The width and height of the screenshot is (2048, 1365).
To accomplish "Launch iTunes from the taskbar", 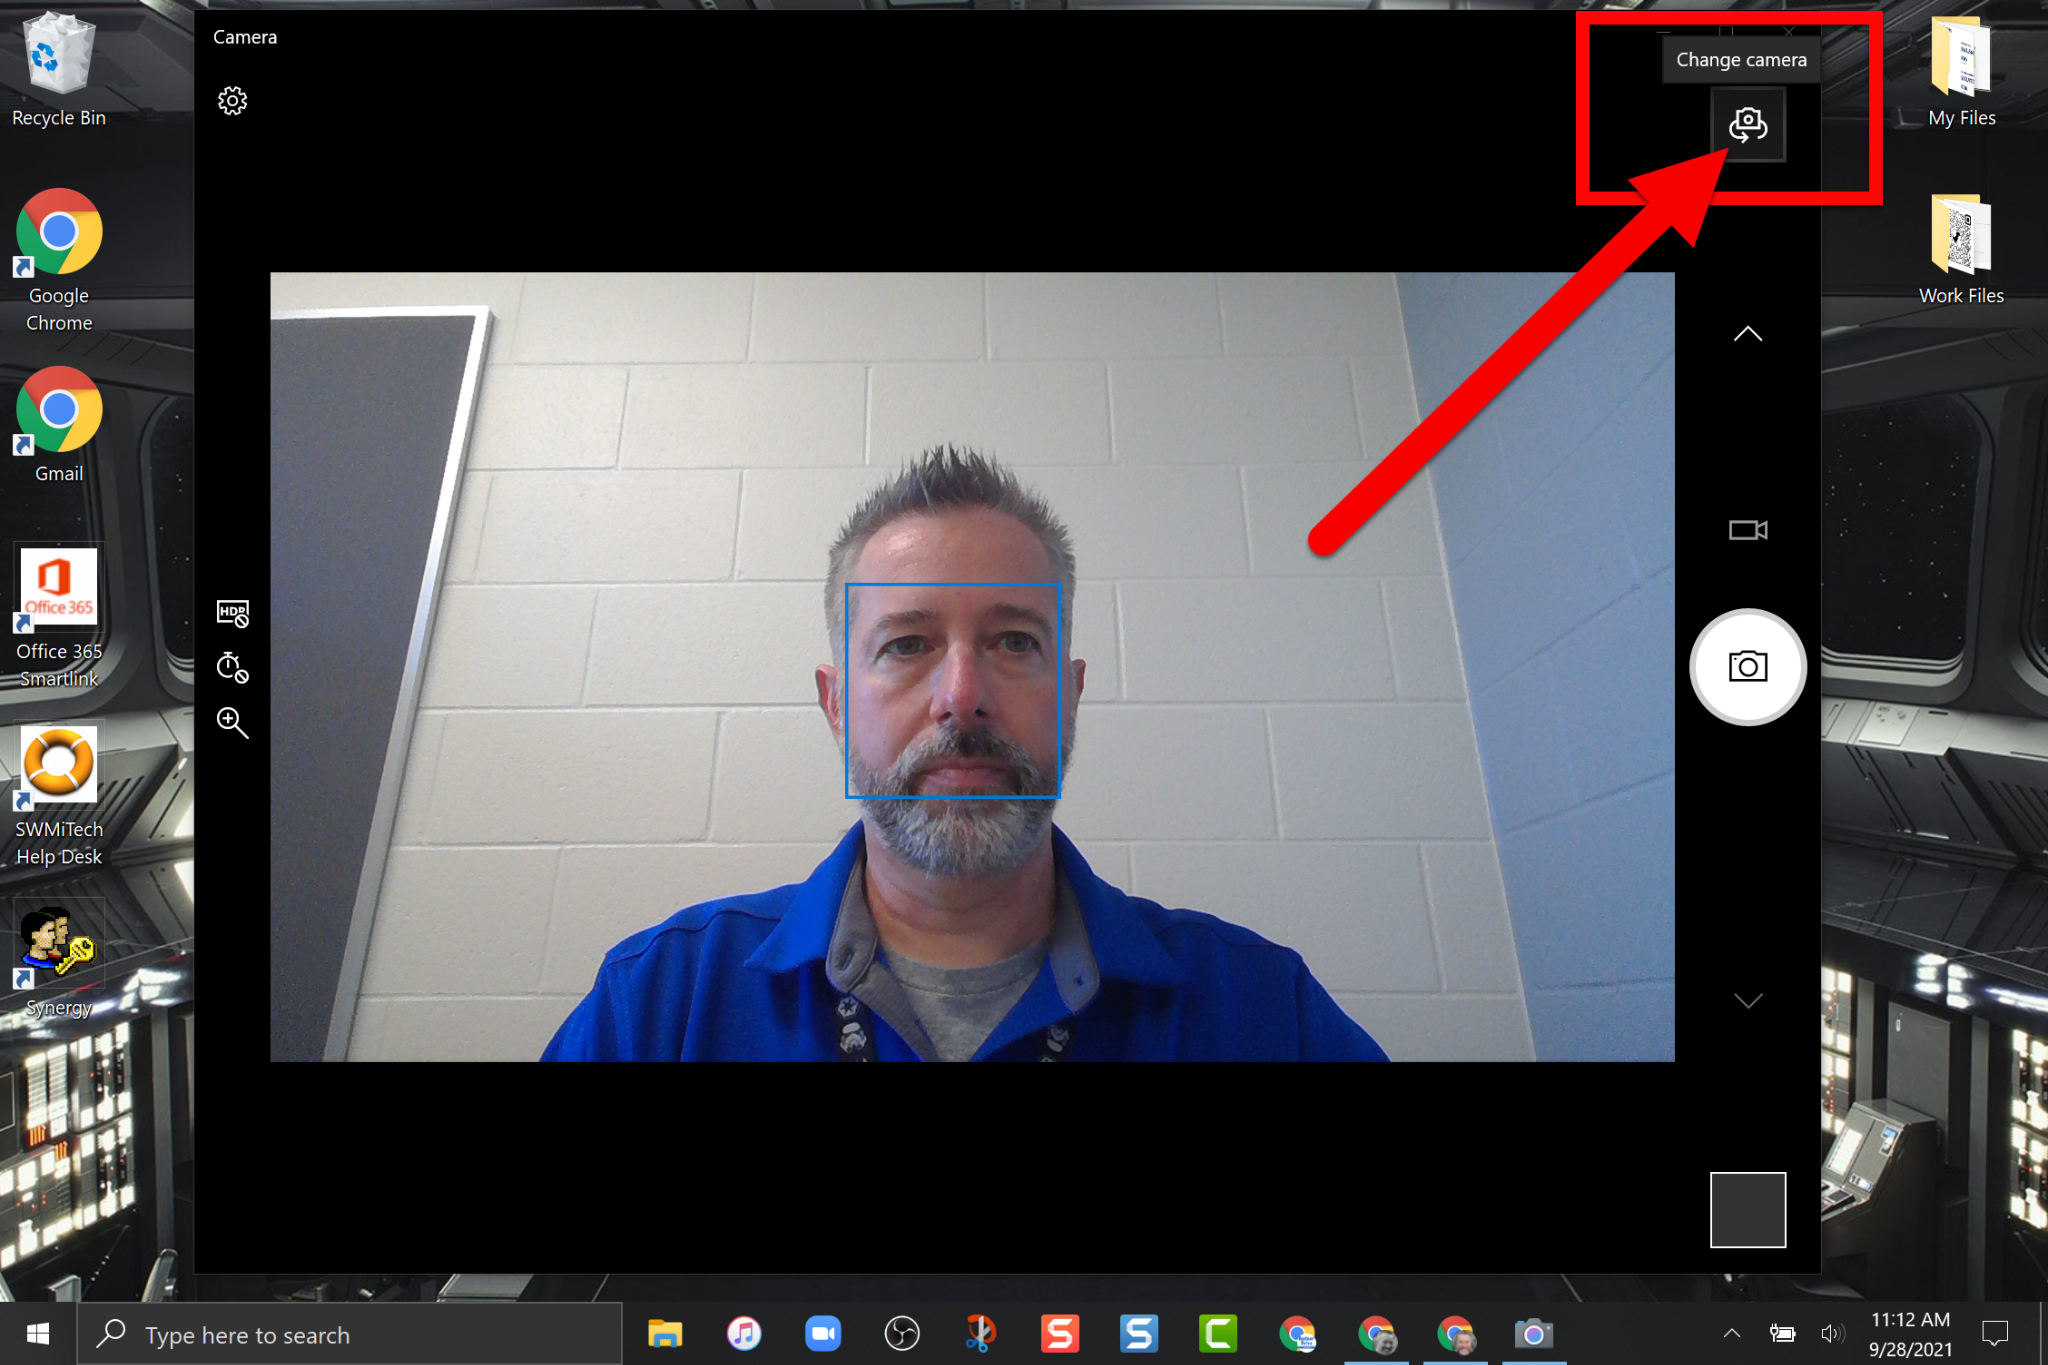I will click(744, 1334).
